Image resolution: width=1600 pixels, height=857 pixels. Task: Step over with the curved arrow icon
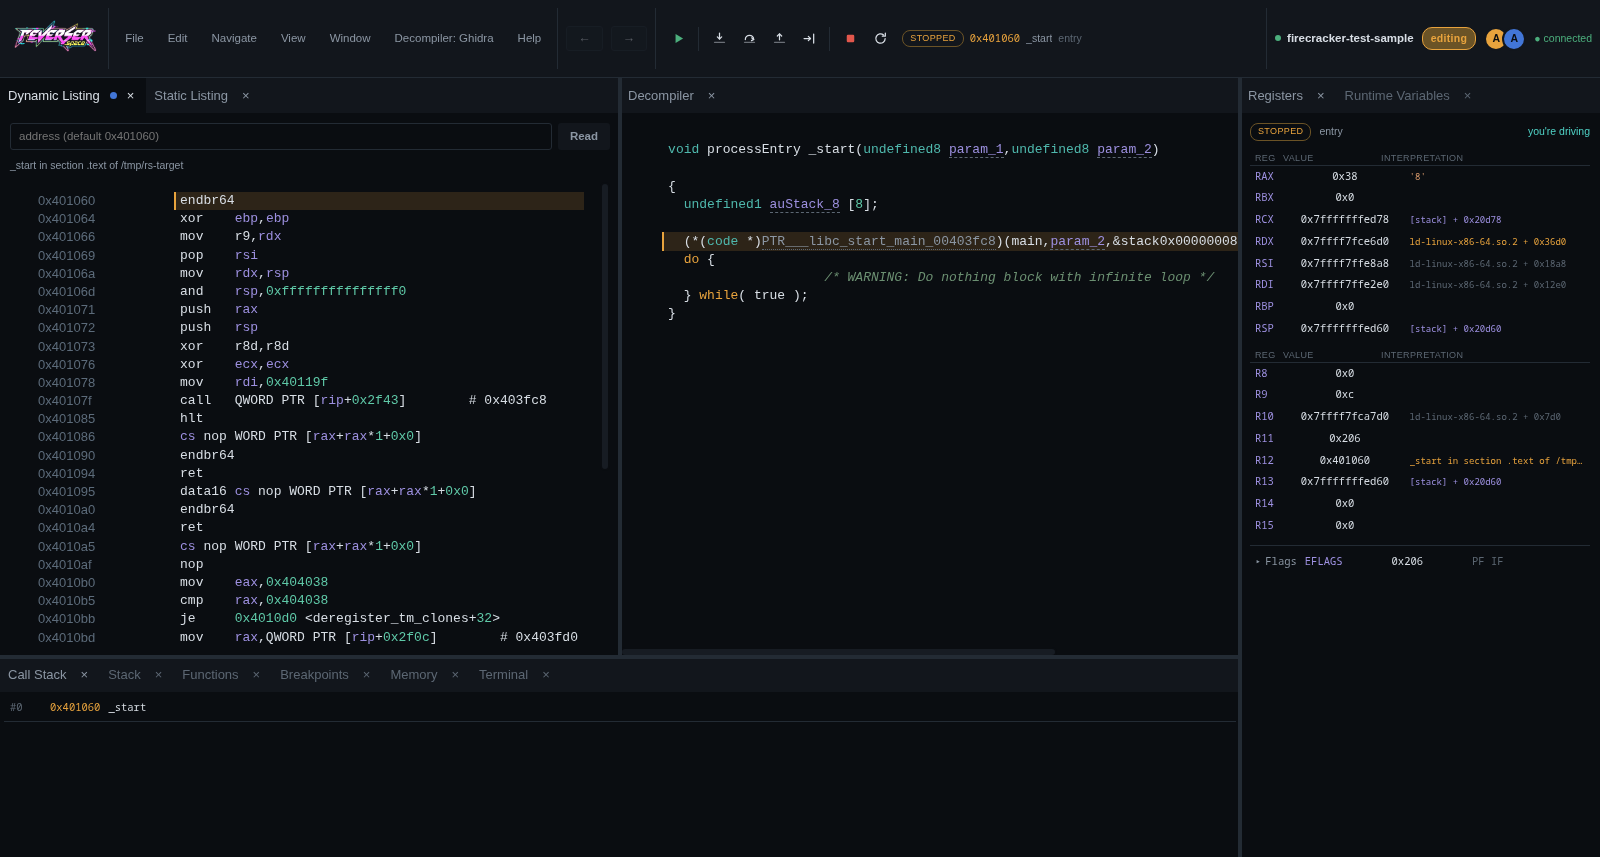(x=749, y=39)
